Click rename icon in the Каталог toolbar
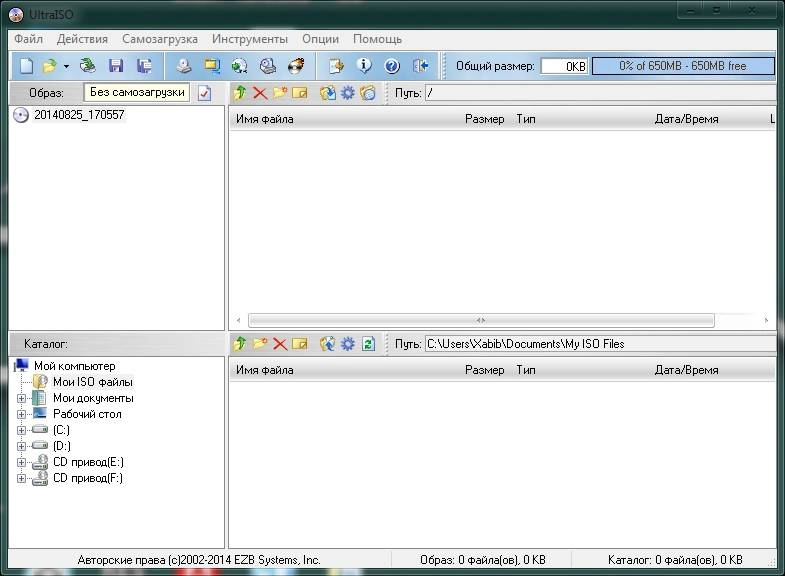The height and width of the screenshot is (576, 785). tap(300, 344)
